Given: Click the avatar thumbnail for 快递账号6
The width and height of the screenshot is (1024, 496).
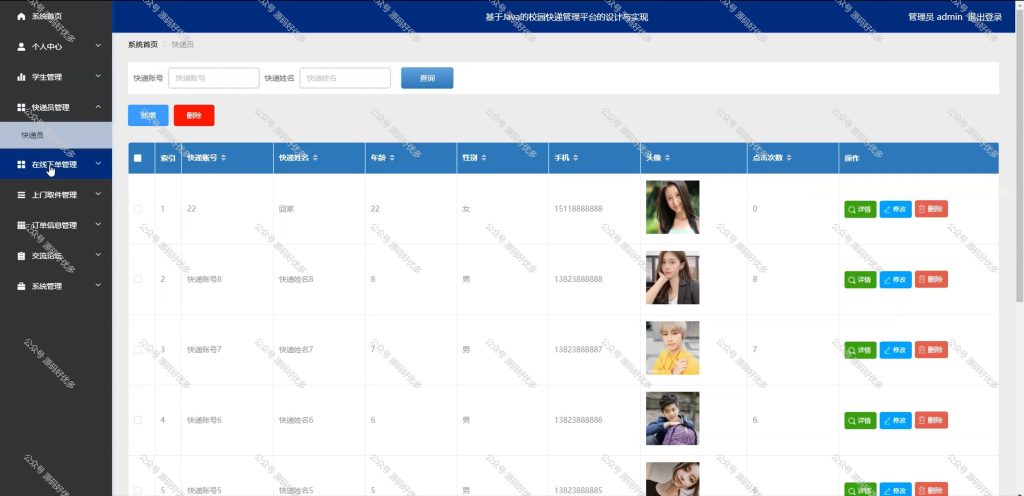Looking at the screenshot, I should (x=673, y=418).
